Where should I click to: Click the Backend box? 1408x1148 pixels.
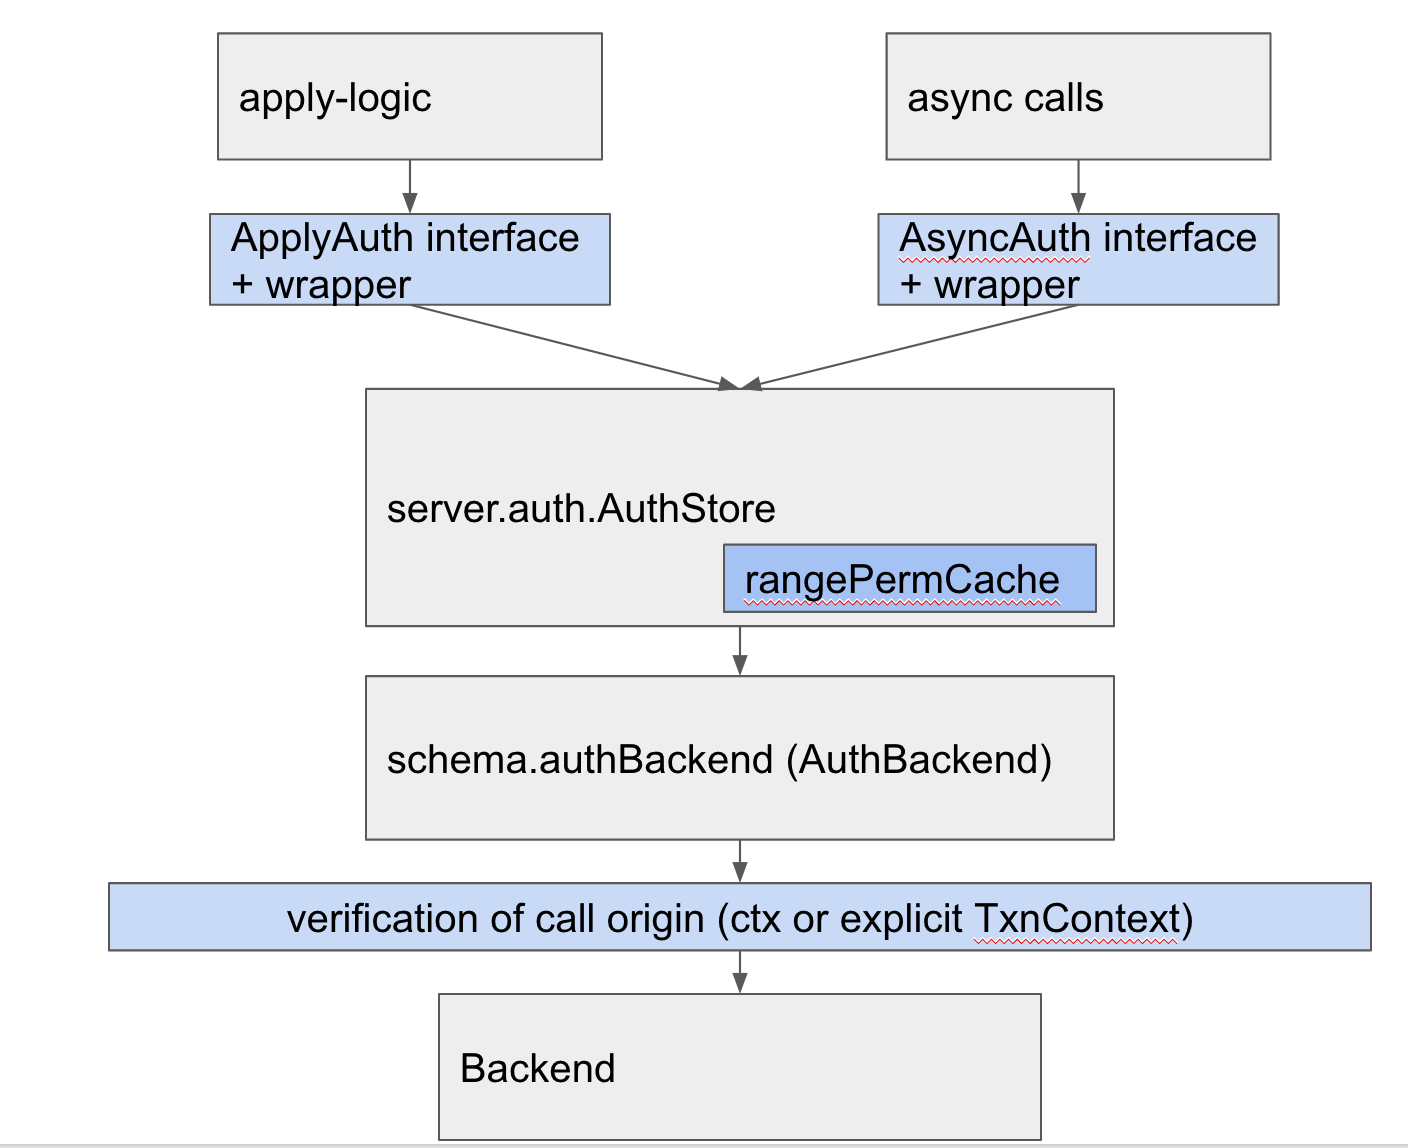740,1067
